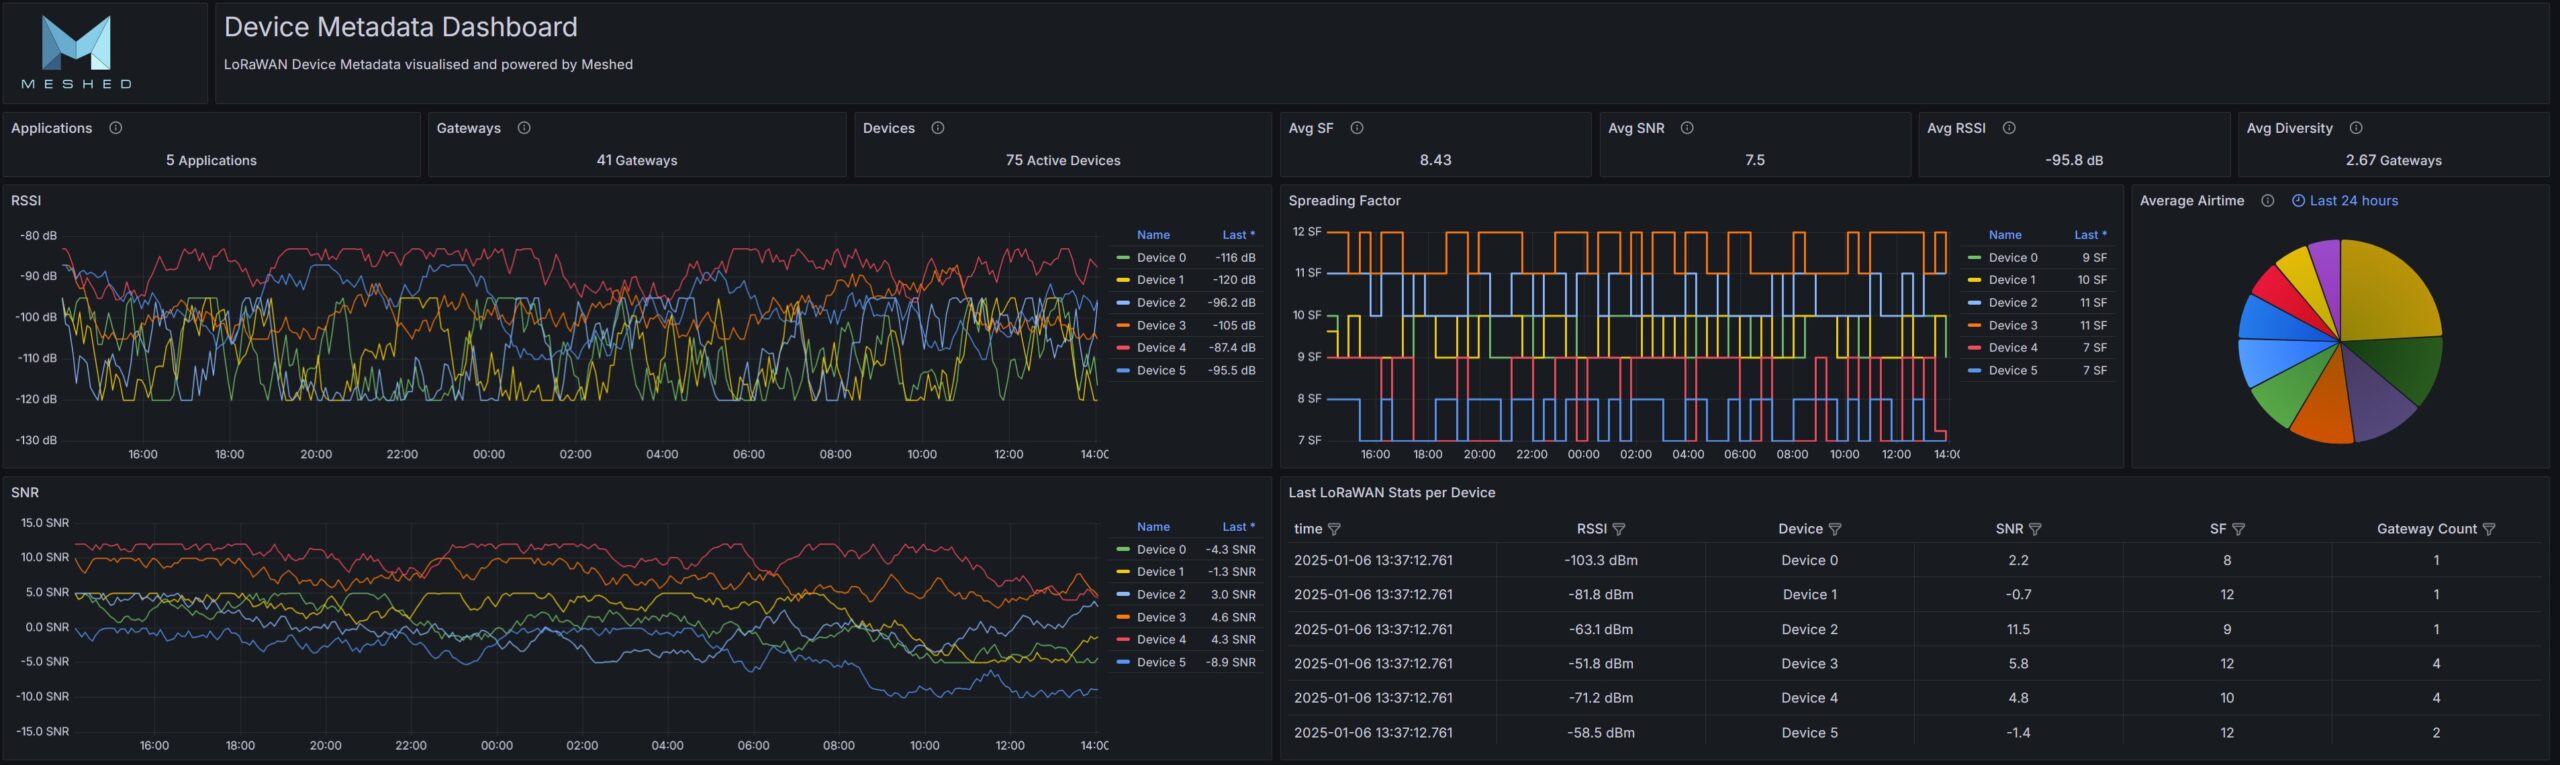Open the Applications panel info icon

point(116,128)
